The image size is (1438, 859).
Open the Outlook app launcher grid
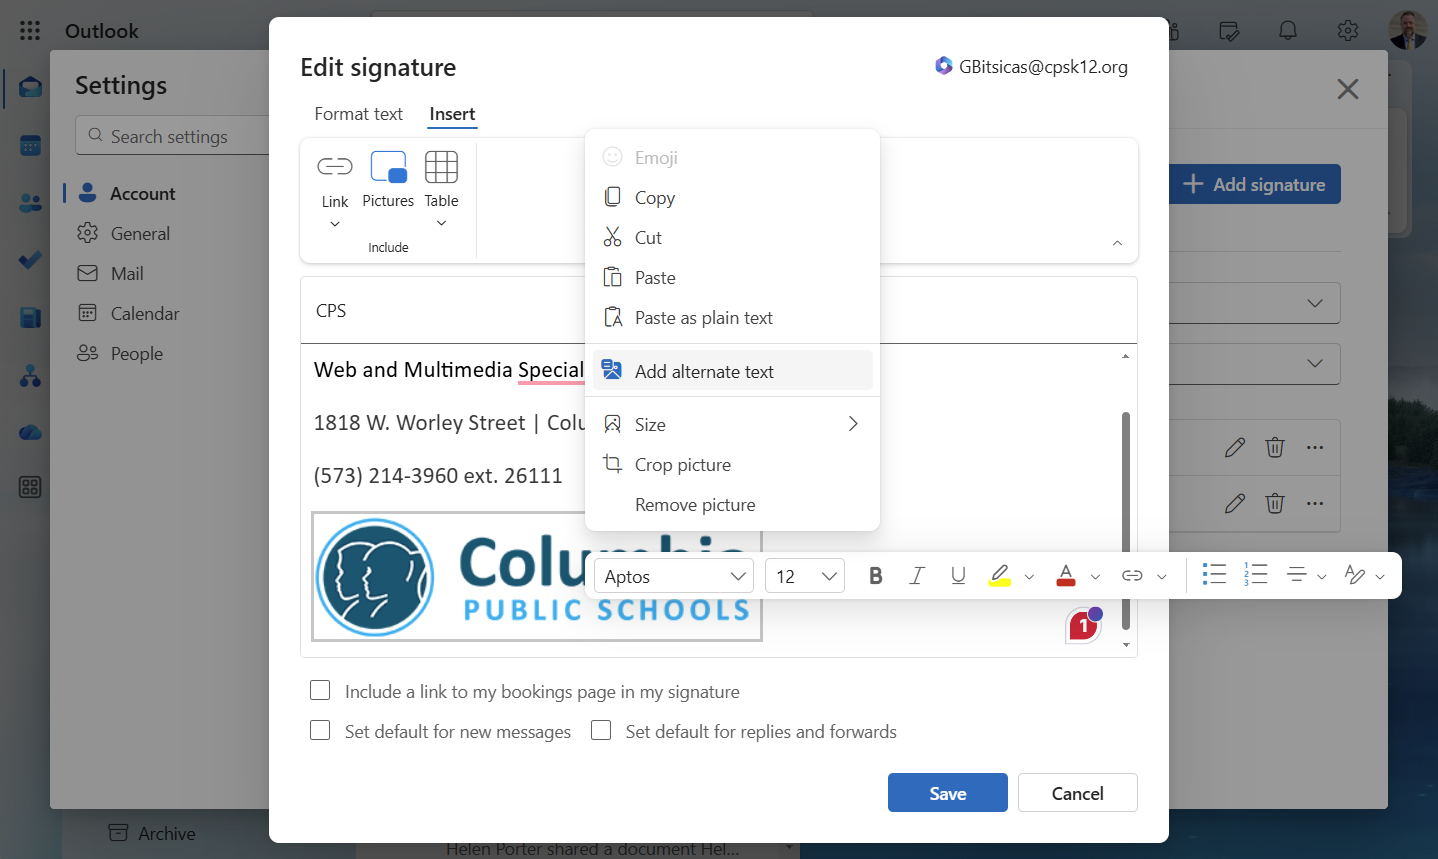pyautogui.click(x=30, y=31)
